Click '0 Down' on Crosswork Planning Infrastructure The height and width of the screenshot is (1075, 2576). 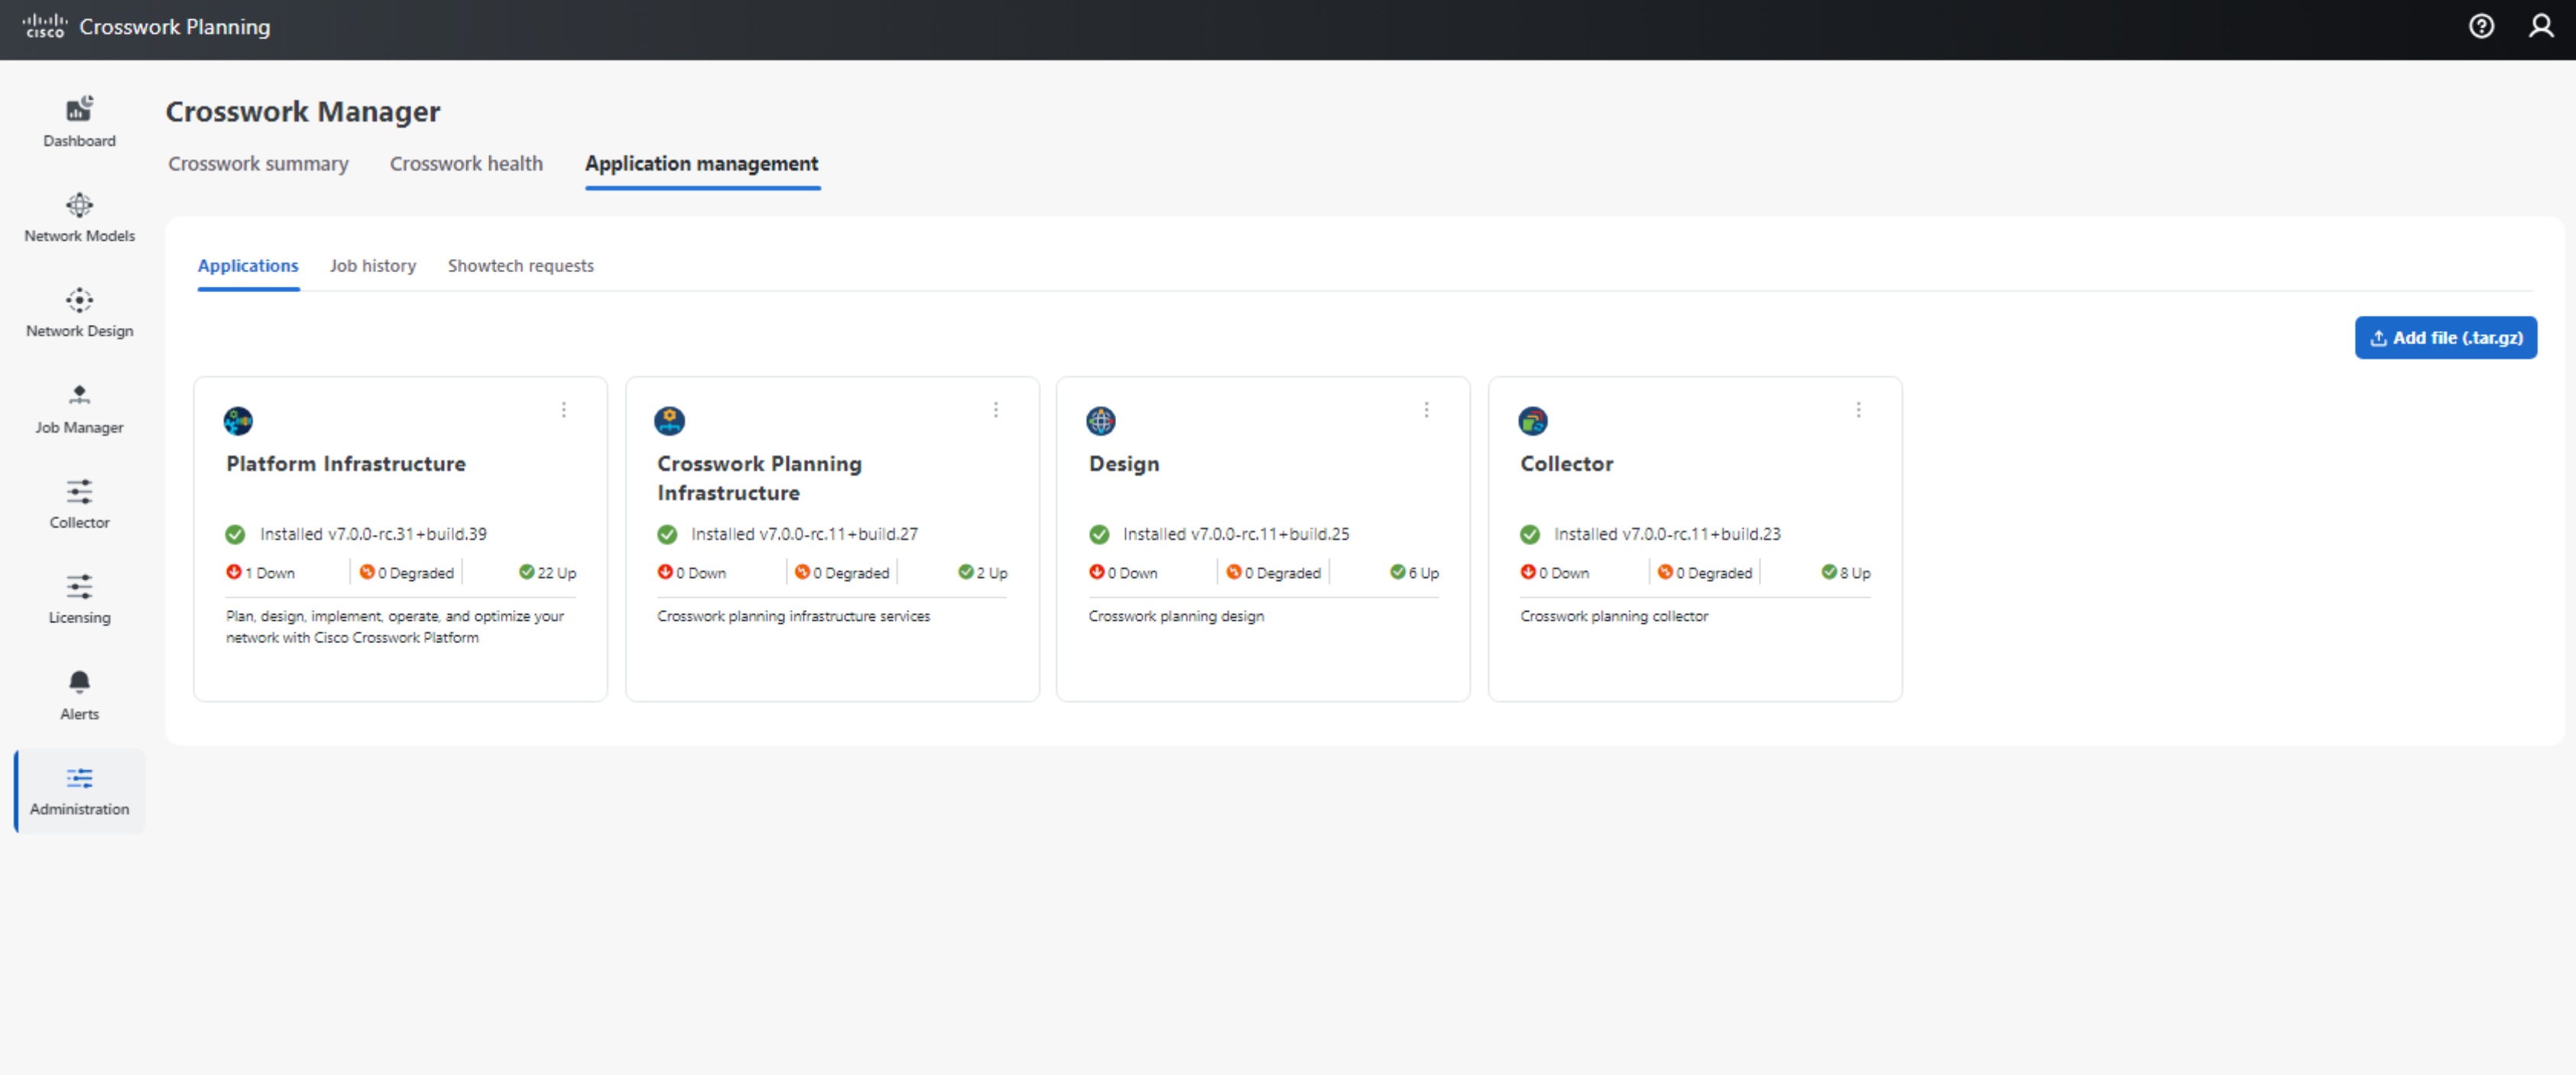(701, 573)
